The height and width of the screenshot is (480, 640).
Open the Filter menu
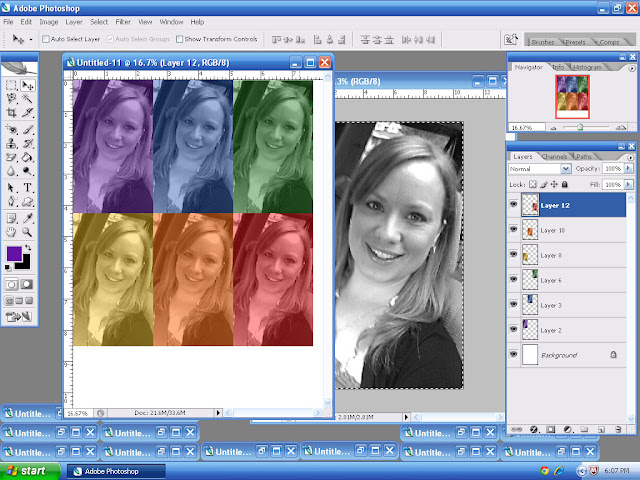point(123,22)
